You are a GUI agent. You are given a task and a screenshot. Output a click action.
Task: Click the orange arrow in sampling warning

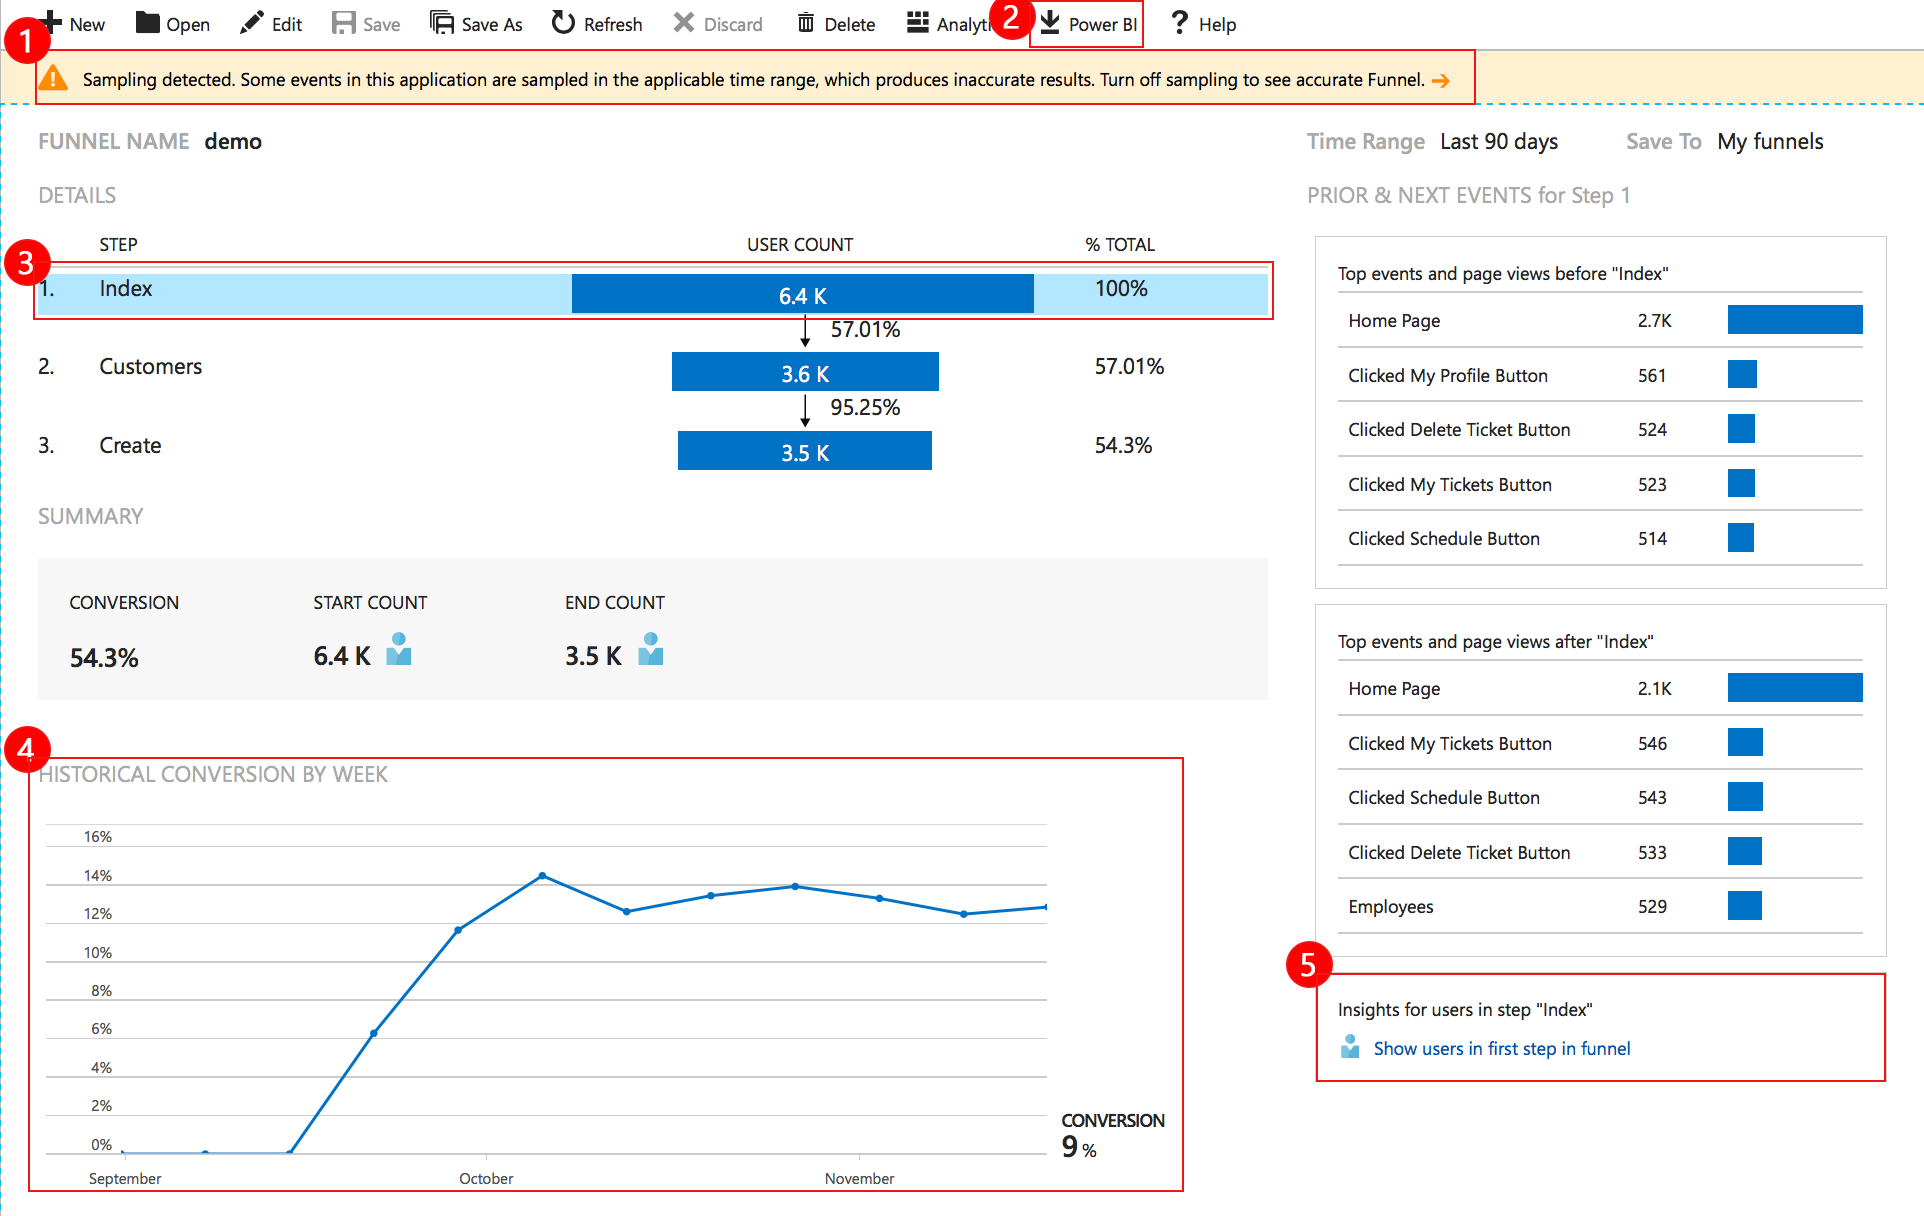tap(1441, 81)
